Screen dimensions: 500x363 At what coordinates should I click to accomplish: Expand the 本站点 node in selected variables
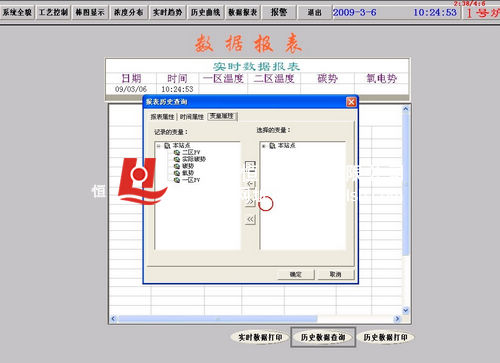tap(264, 146)
